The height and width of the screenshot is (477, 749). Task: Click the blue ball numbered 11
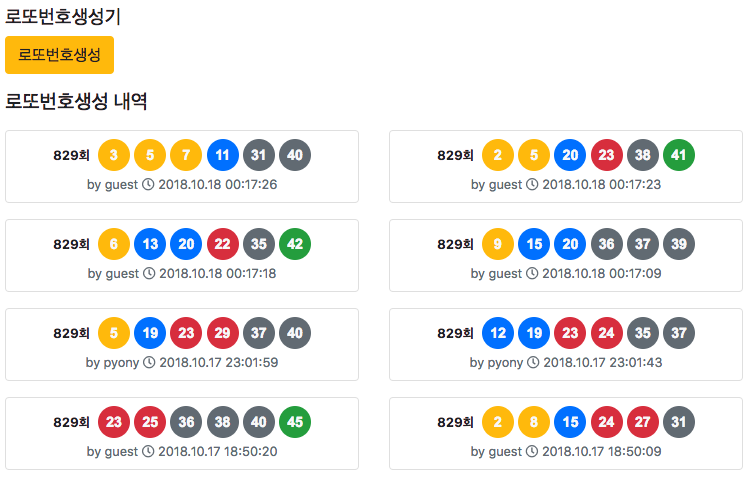pos(223,155)
